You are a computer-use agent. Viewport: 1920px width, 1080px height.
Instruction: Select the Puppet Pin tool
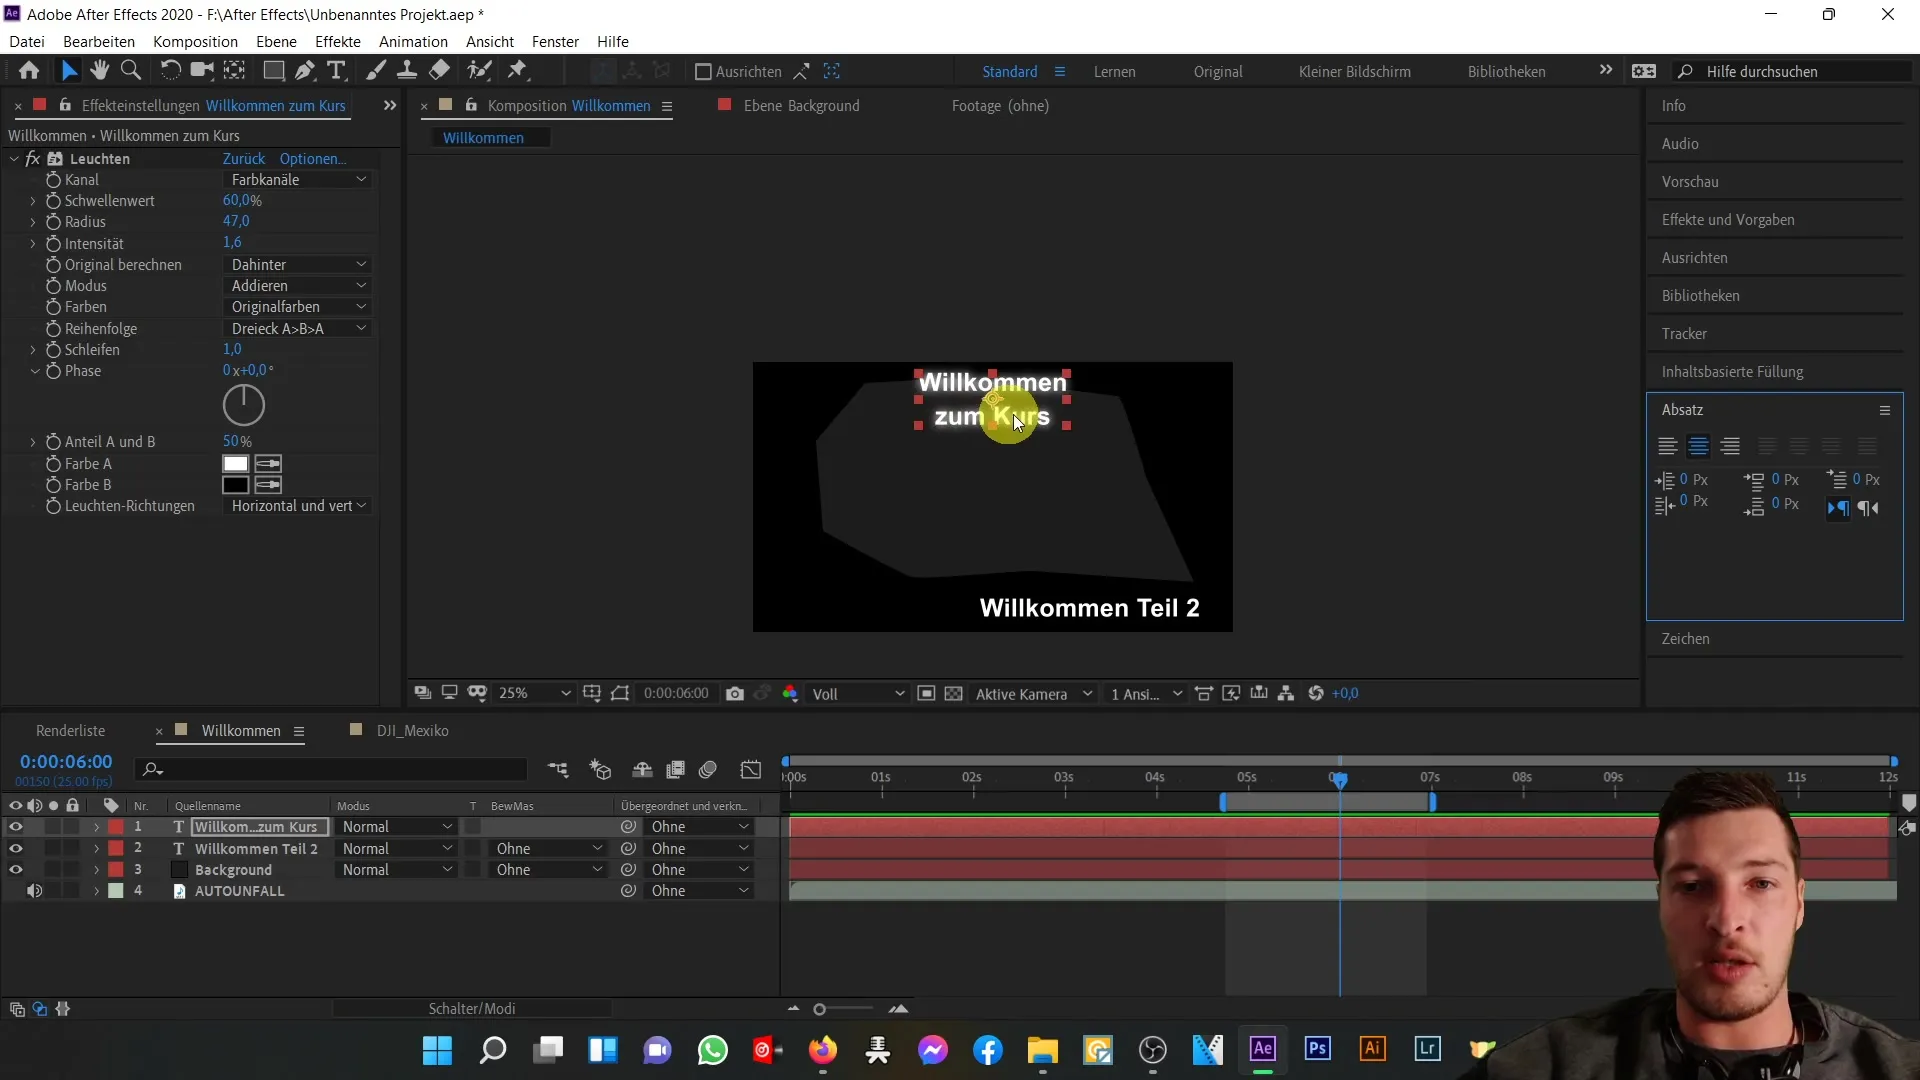[x=517, y=71]
